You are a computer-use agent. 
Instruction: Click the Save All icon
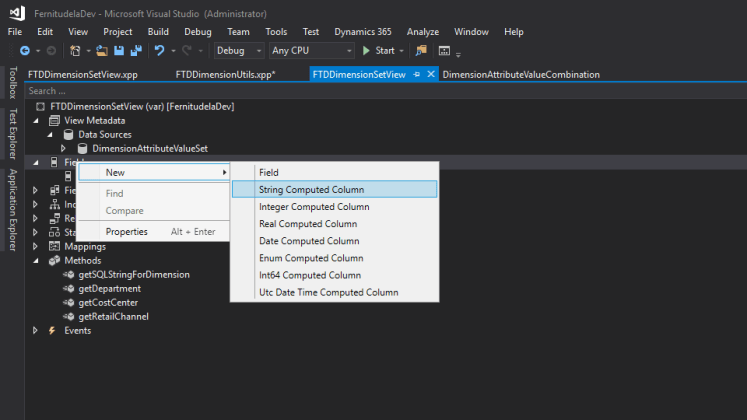click(136, 50)
